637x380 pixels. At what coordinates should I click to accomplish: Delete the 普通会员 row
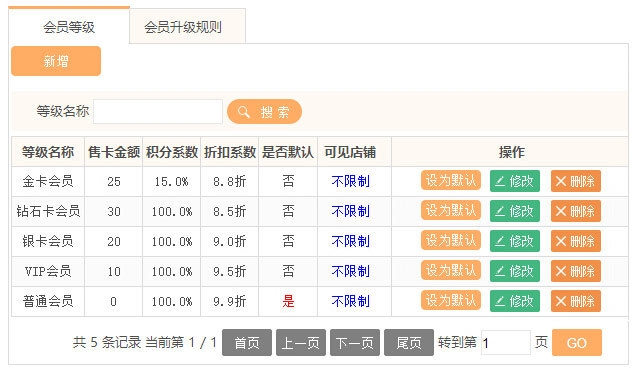pyautogui.click(x=576, y=301)
